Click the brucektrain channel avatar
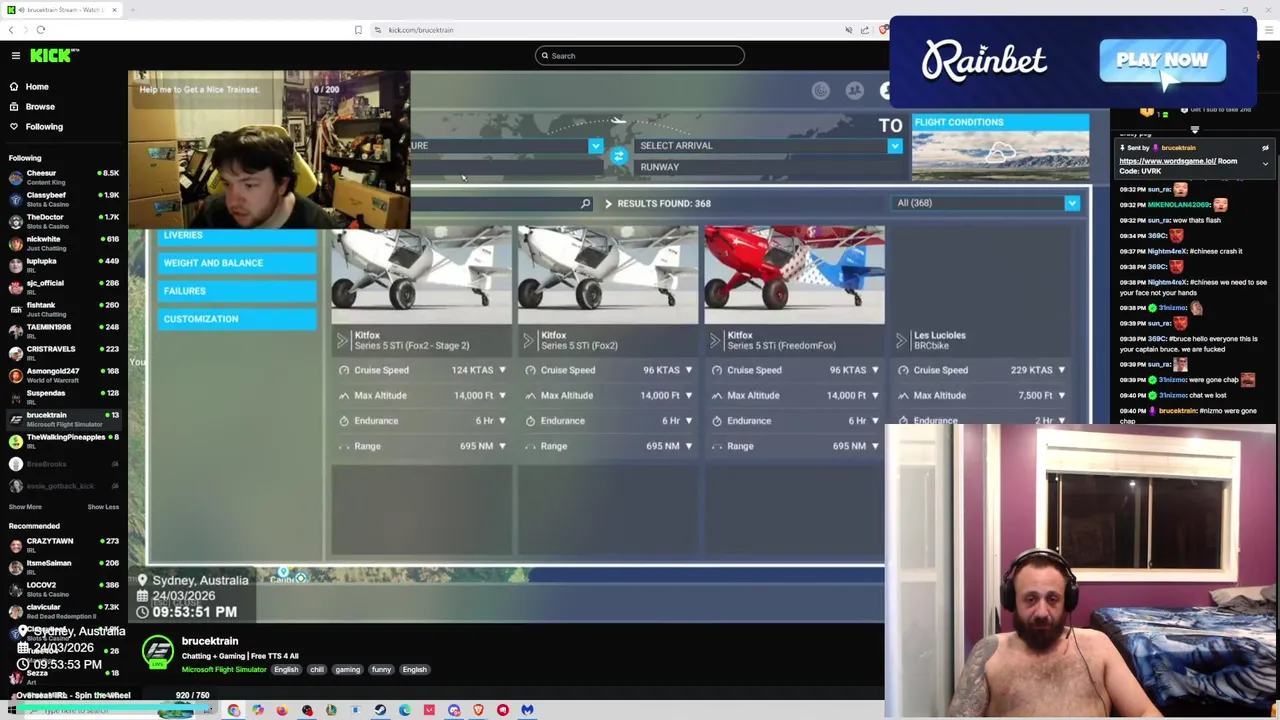 pyautogui.click(x=158, y=653)
